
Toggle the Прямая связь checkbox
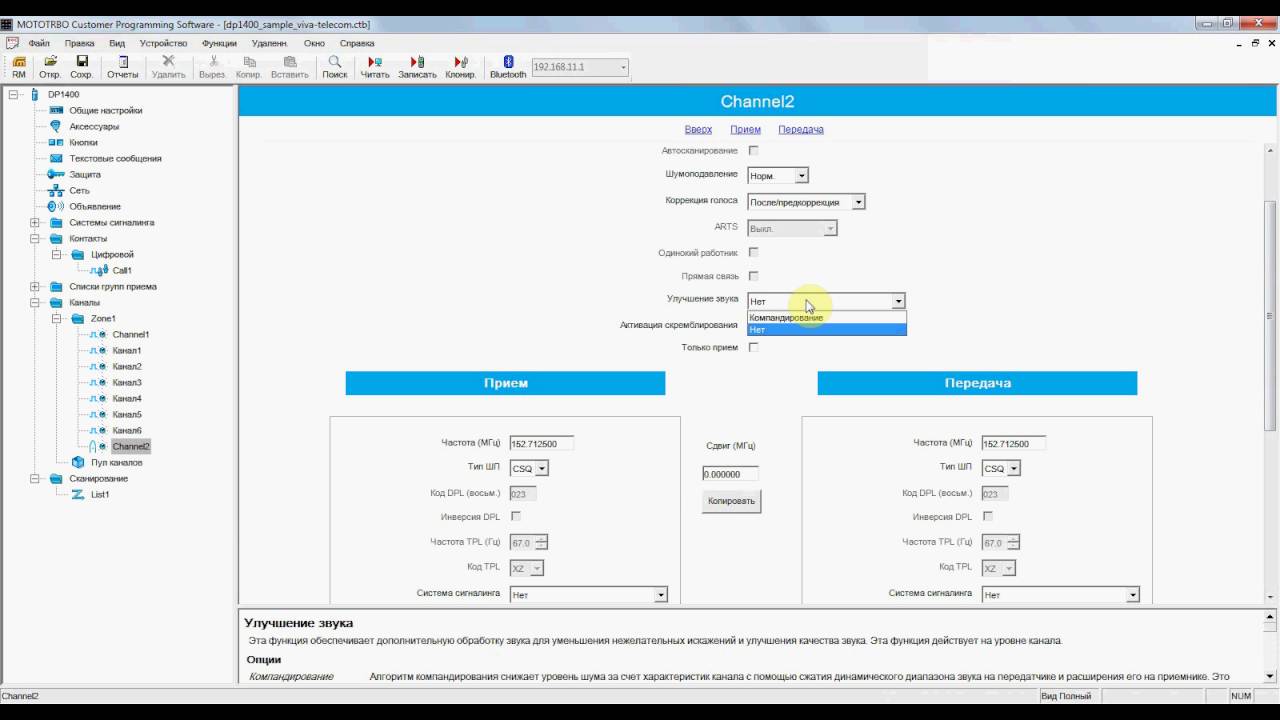point(754,275)
